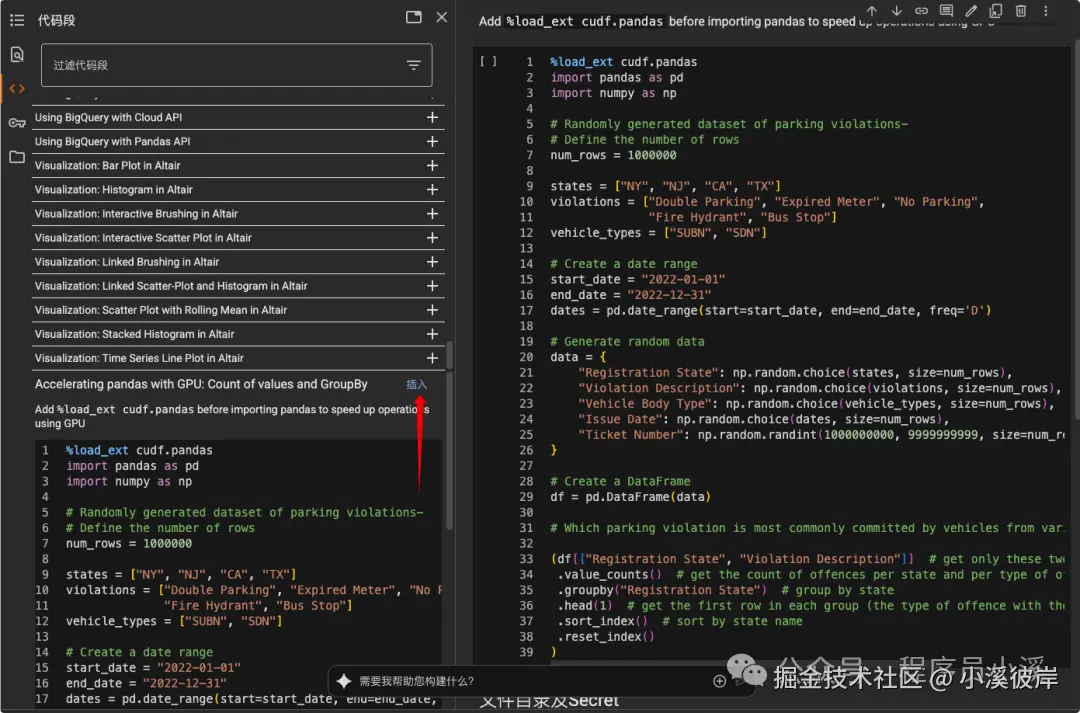This screenshot has width=1080, height=713.
Task: Select the Visualization: Histogram in Altair title text
Action: [114, 189]
